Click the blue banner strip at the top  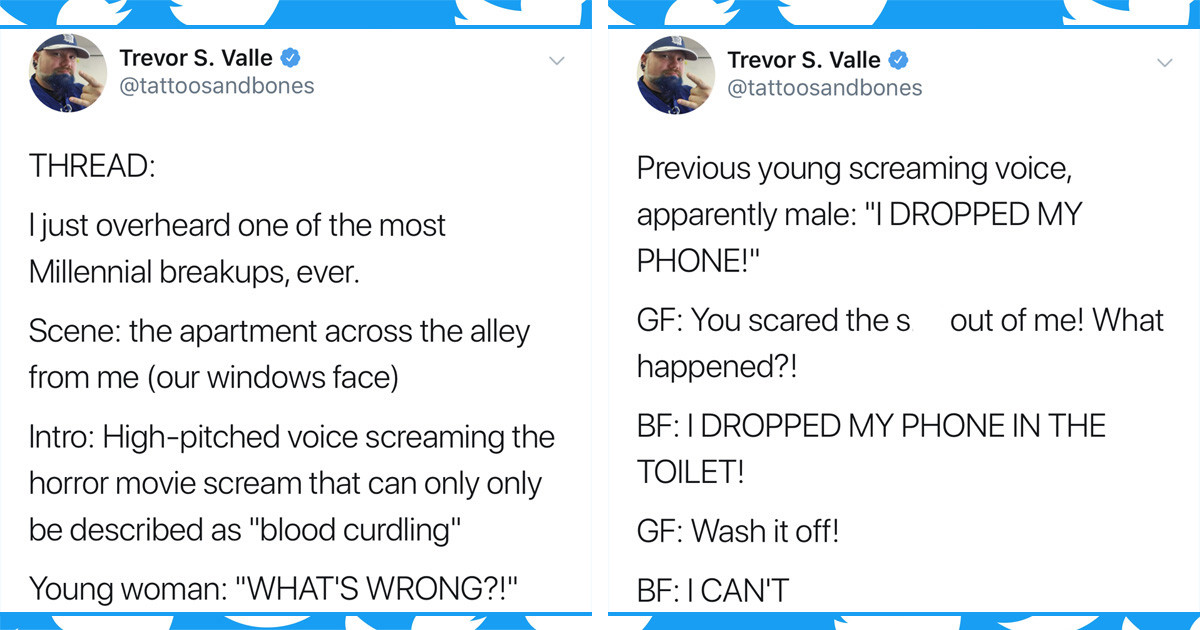[x=600, y=10]
